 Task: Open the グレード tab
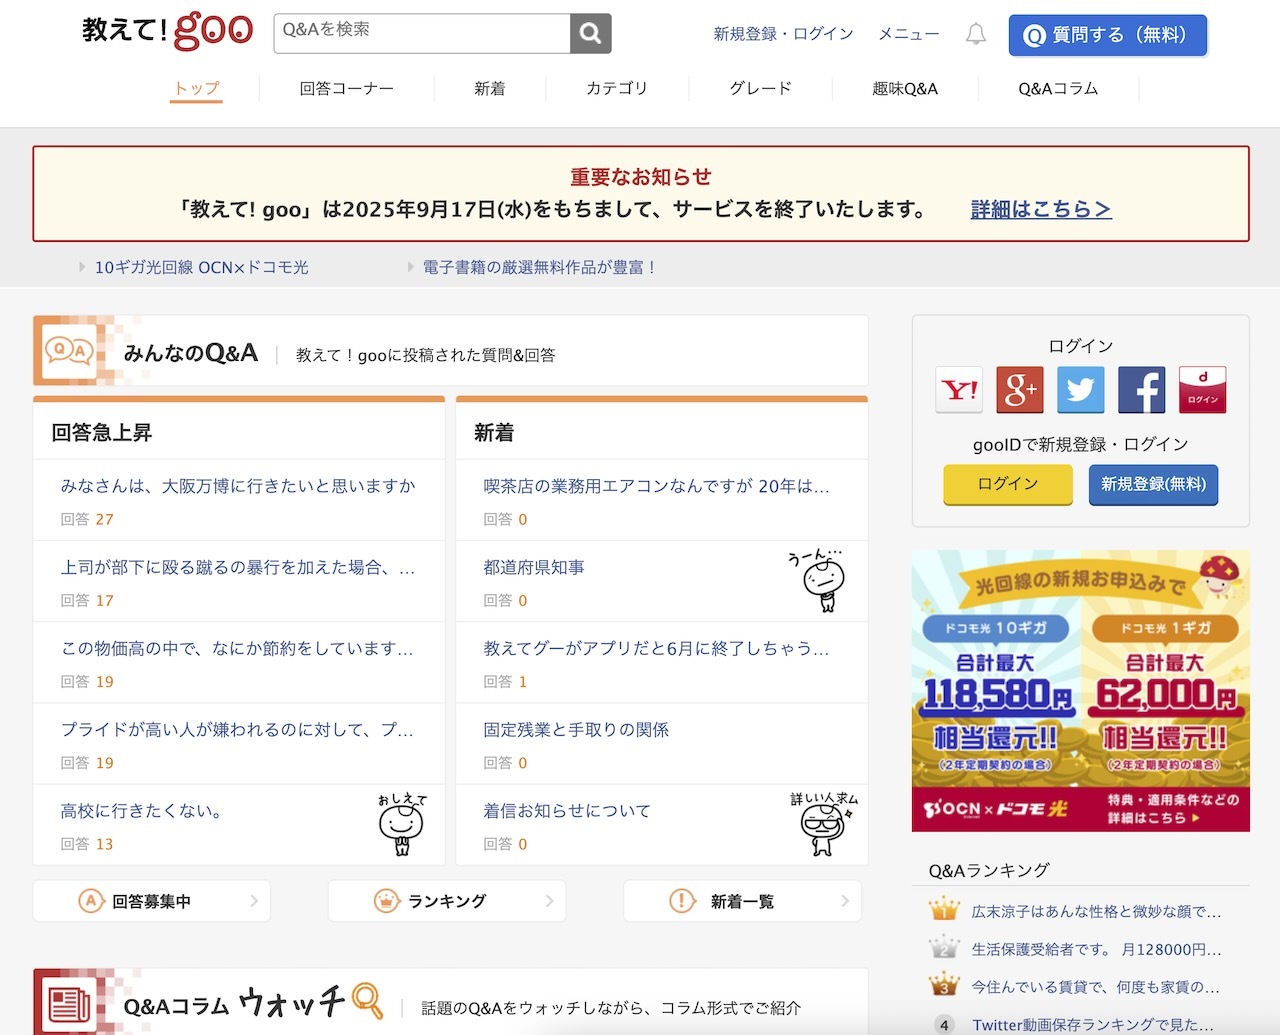click(761, 88)
